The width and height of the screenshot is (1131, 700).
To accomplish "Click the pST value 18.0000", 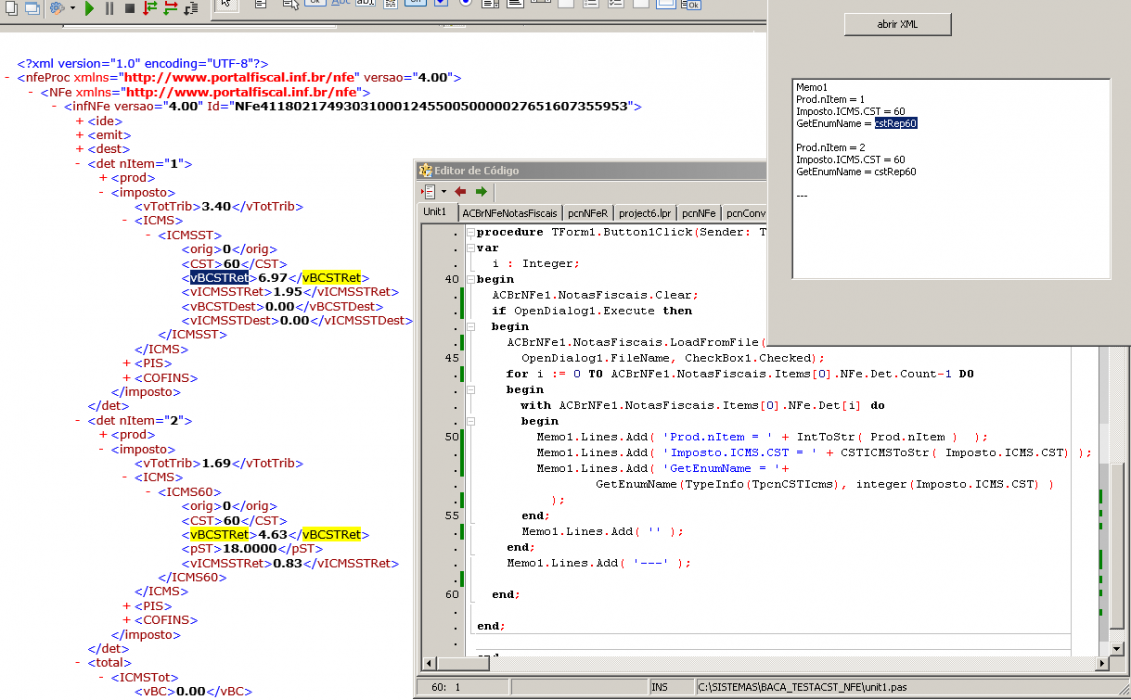I will (x=250, y=549).
